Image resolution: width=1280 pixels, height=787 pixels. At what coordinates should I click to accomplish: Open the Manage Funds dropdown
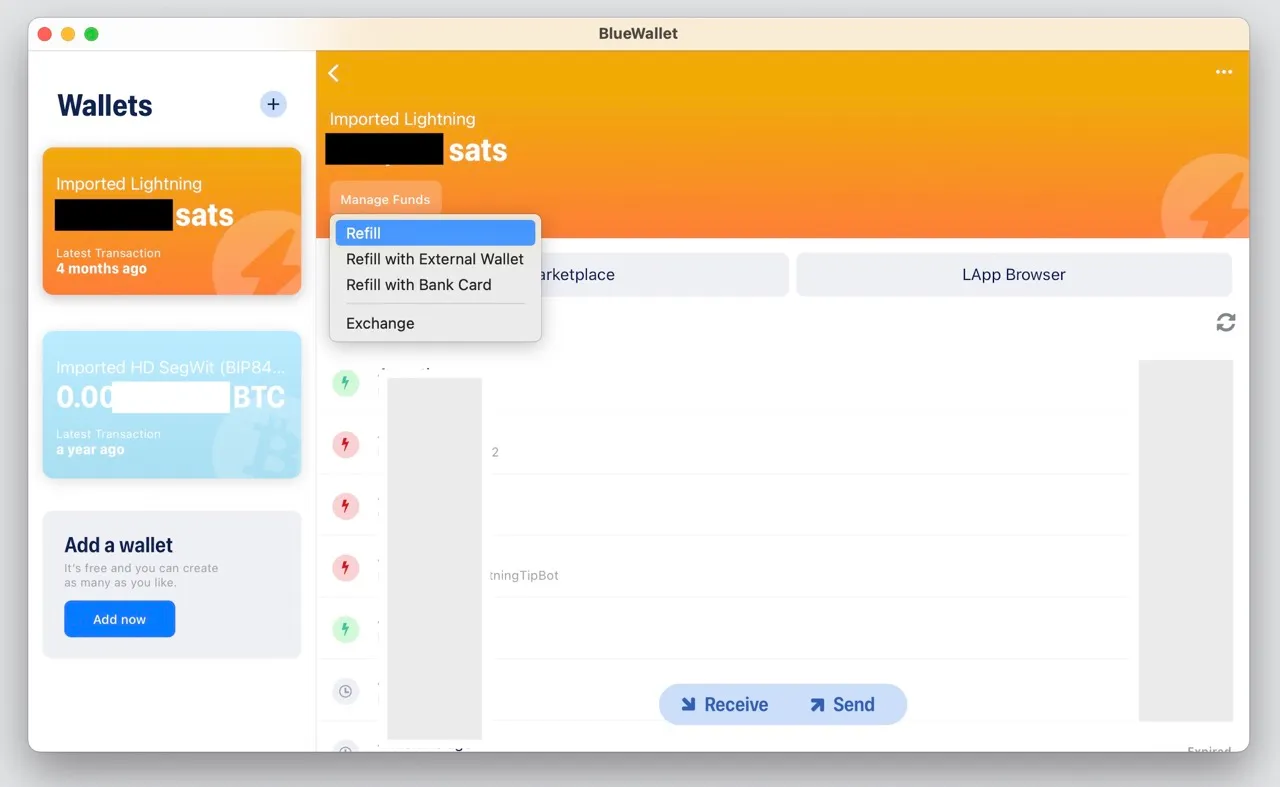(x=385, y=199)
